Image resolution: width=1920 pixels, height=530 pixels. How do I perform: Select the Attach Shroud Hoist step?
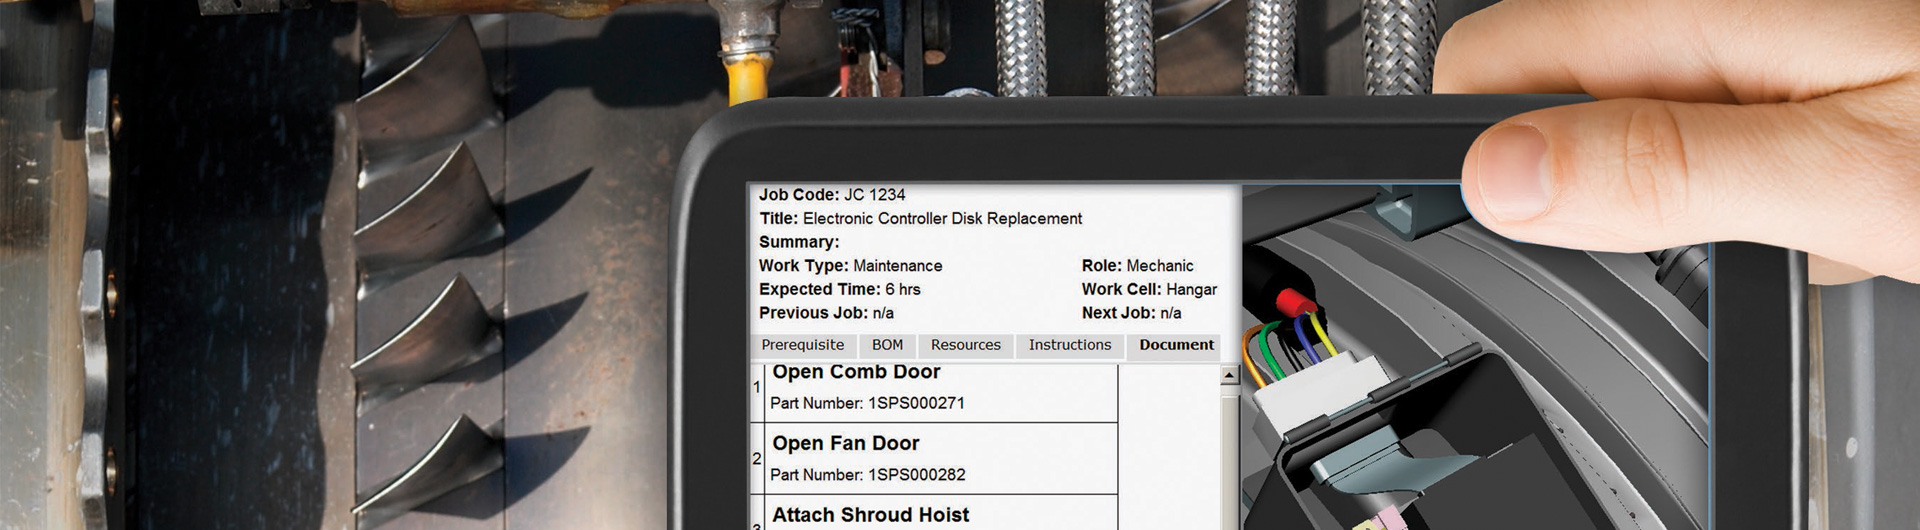[x=870, y=515]
